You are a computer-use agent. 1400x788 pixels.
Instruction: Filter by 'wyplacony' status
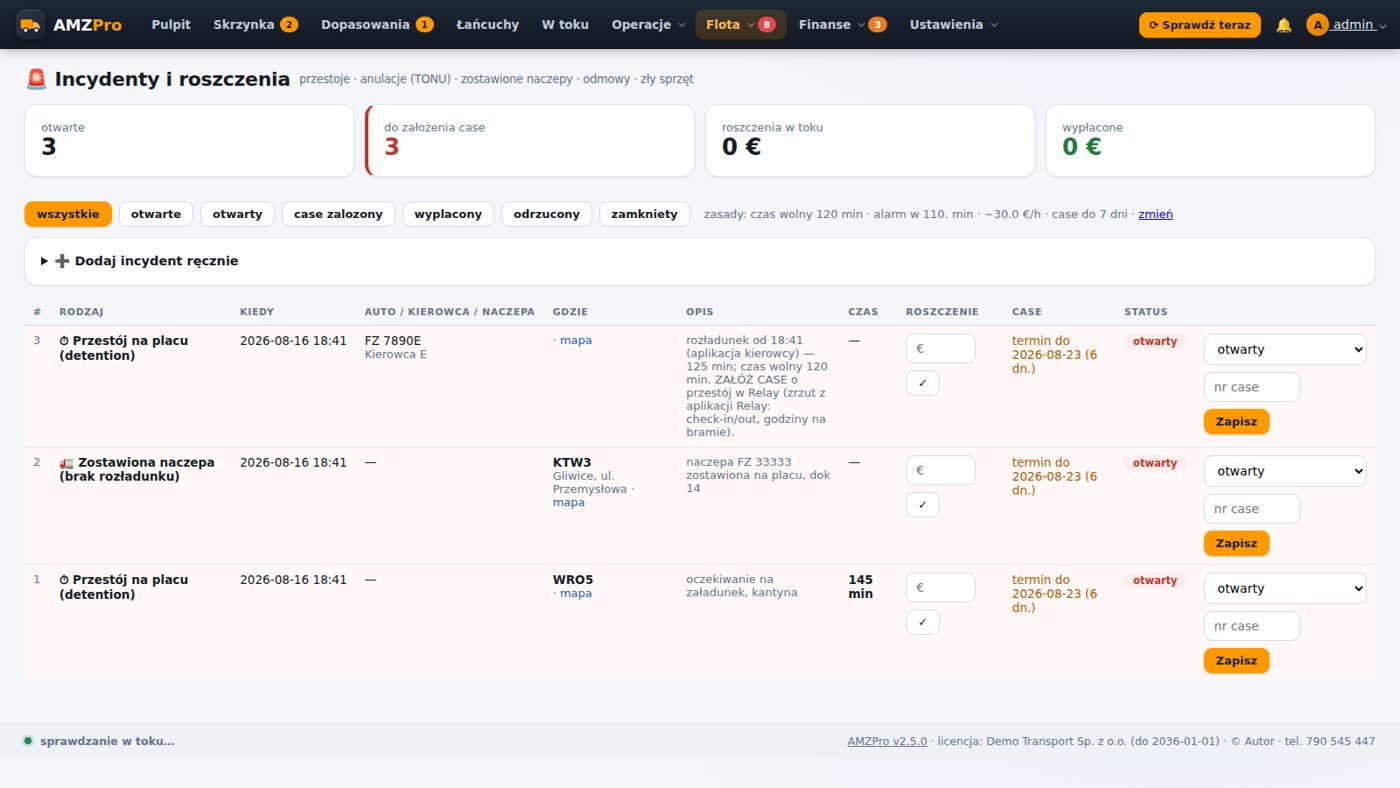448,214
